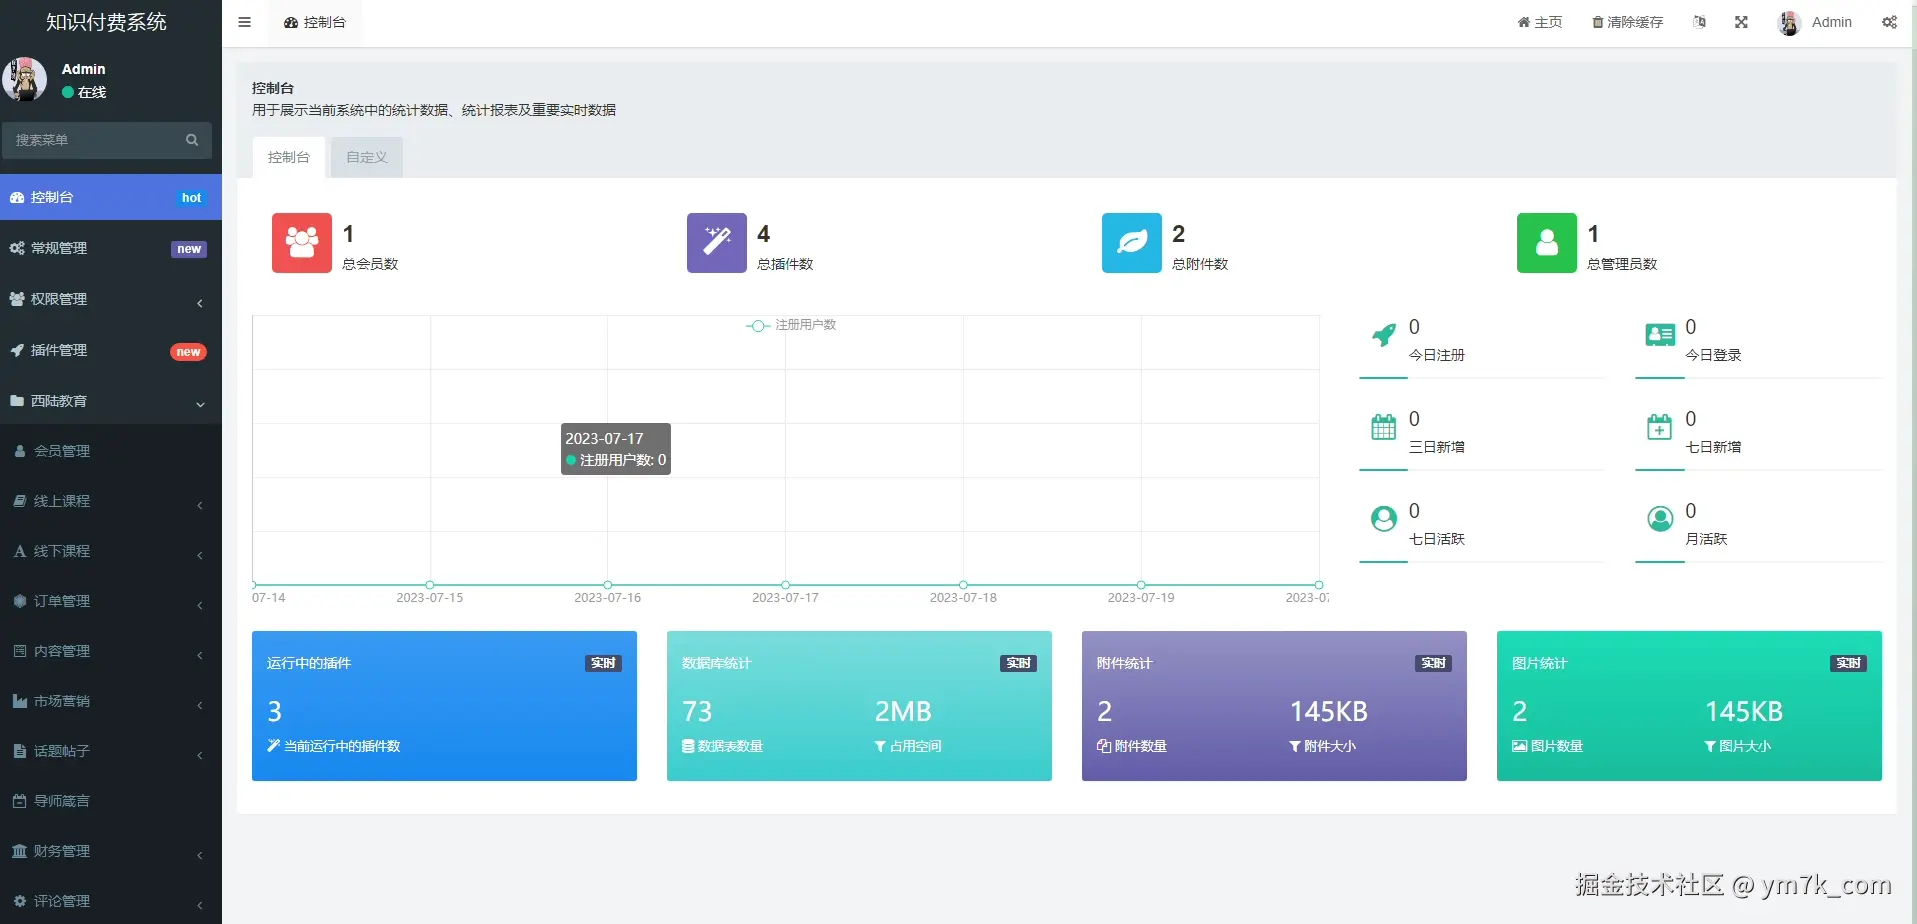Click the green total admins user icon

[x=1547, y=243]
